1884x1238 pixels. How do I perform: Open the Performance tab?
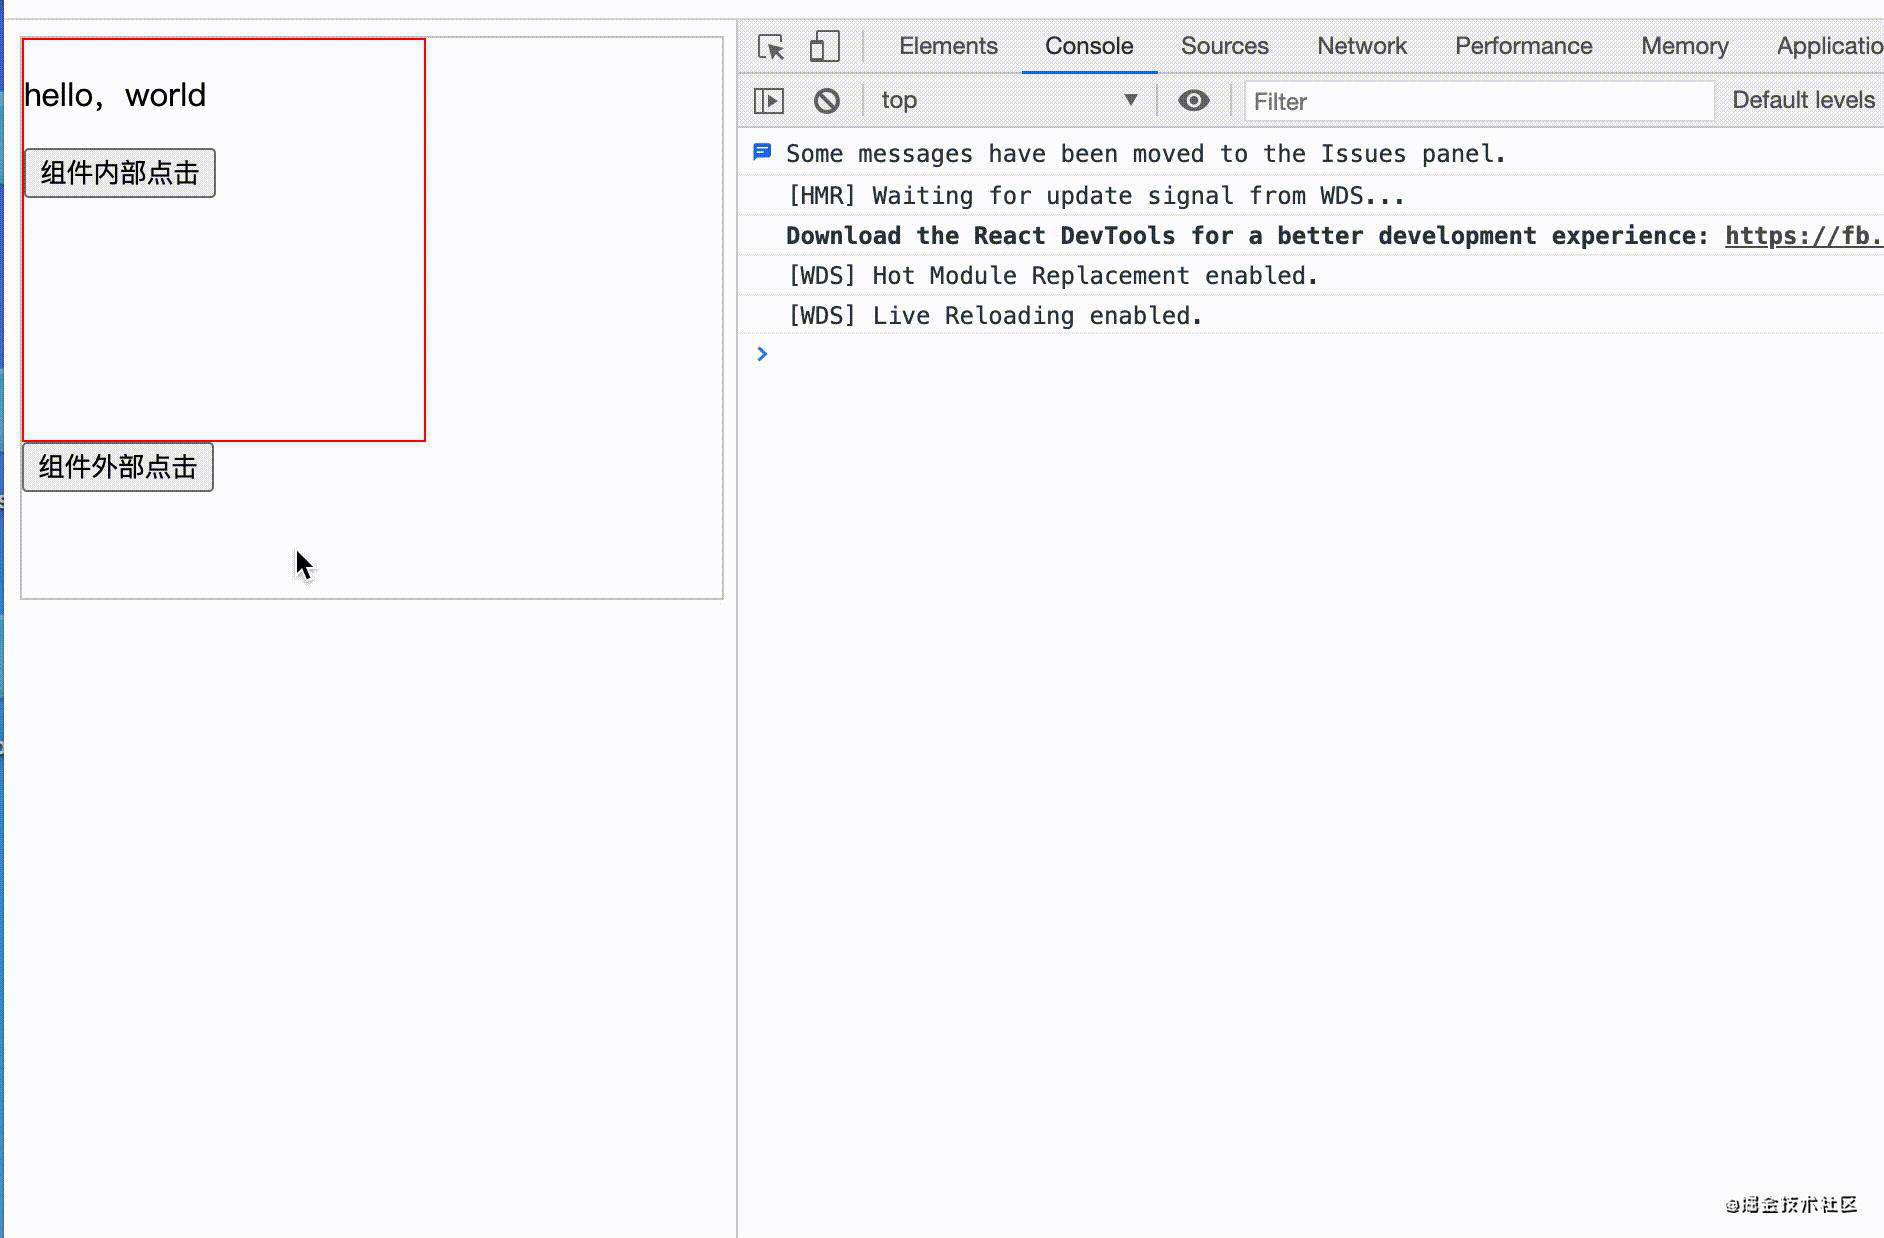point(1523,46)
